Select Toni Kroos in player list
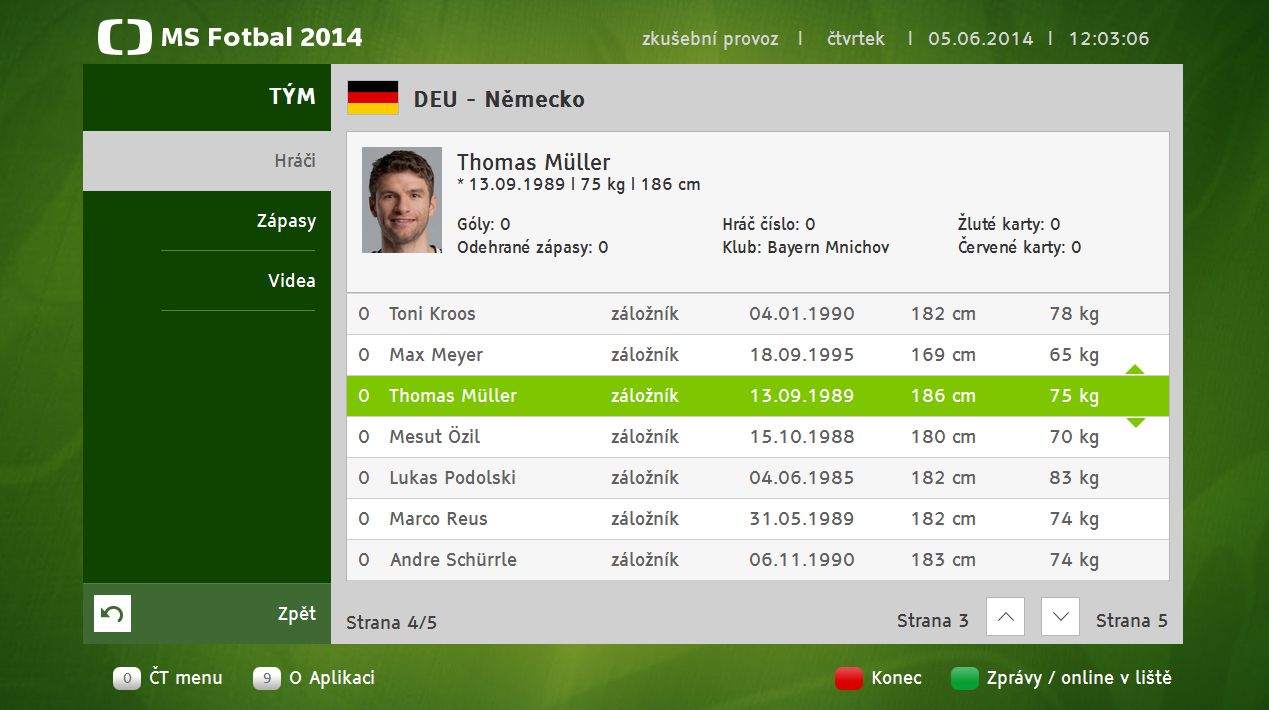Image resolution: width=1269 pixels, height=710 pixels. click(x=432, y=314)
